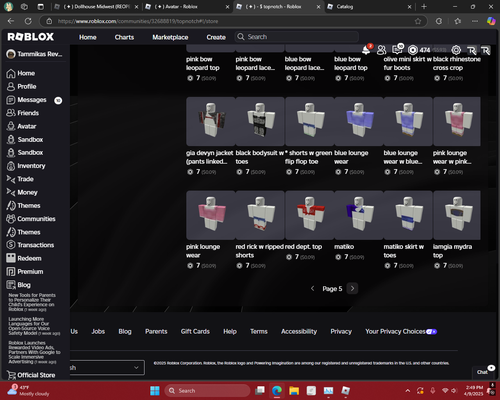The height and width of the screenshot is (400, 500).
Task: Open Robux balance icon showing 474
Action: [413, 50]
